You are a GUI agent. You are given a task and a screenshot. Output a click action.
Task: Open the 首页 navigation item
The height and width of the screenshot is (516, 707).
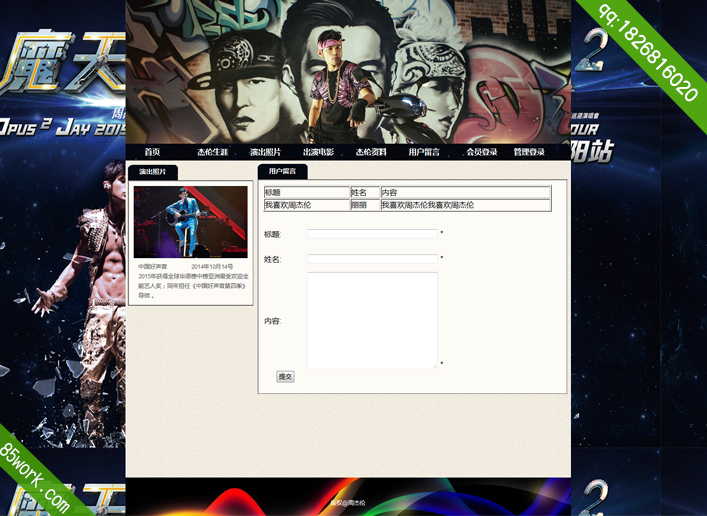152,152
